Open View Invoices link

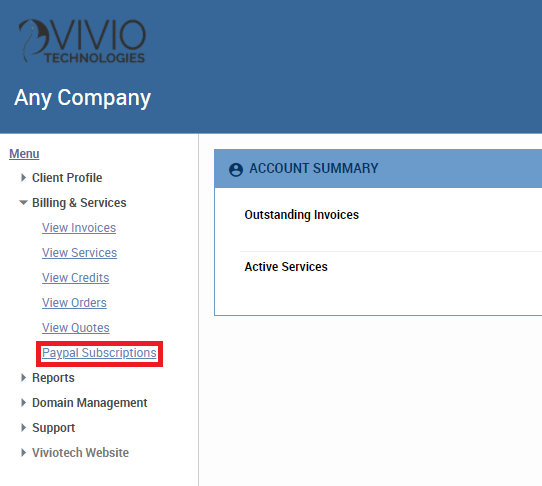[79, 228]
